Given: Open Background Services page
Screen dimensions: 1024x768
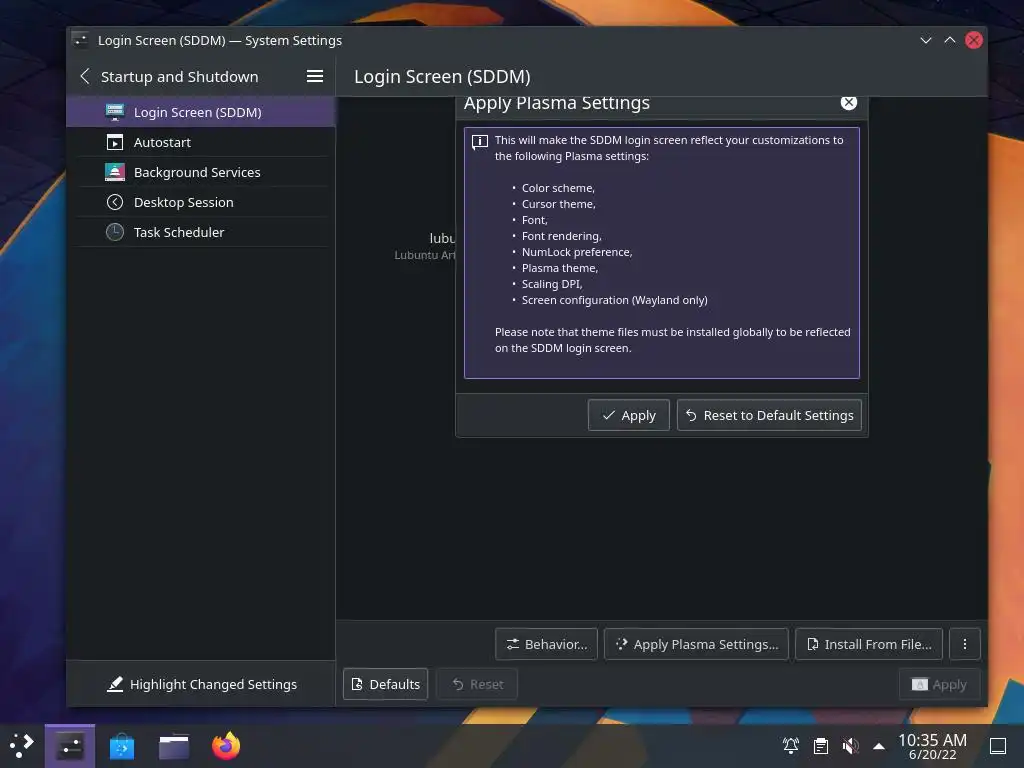Looking at the screenshot, I should (201, 172).
